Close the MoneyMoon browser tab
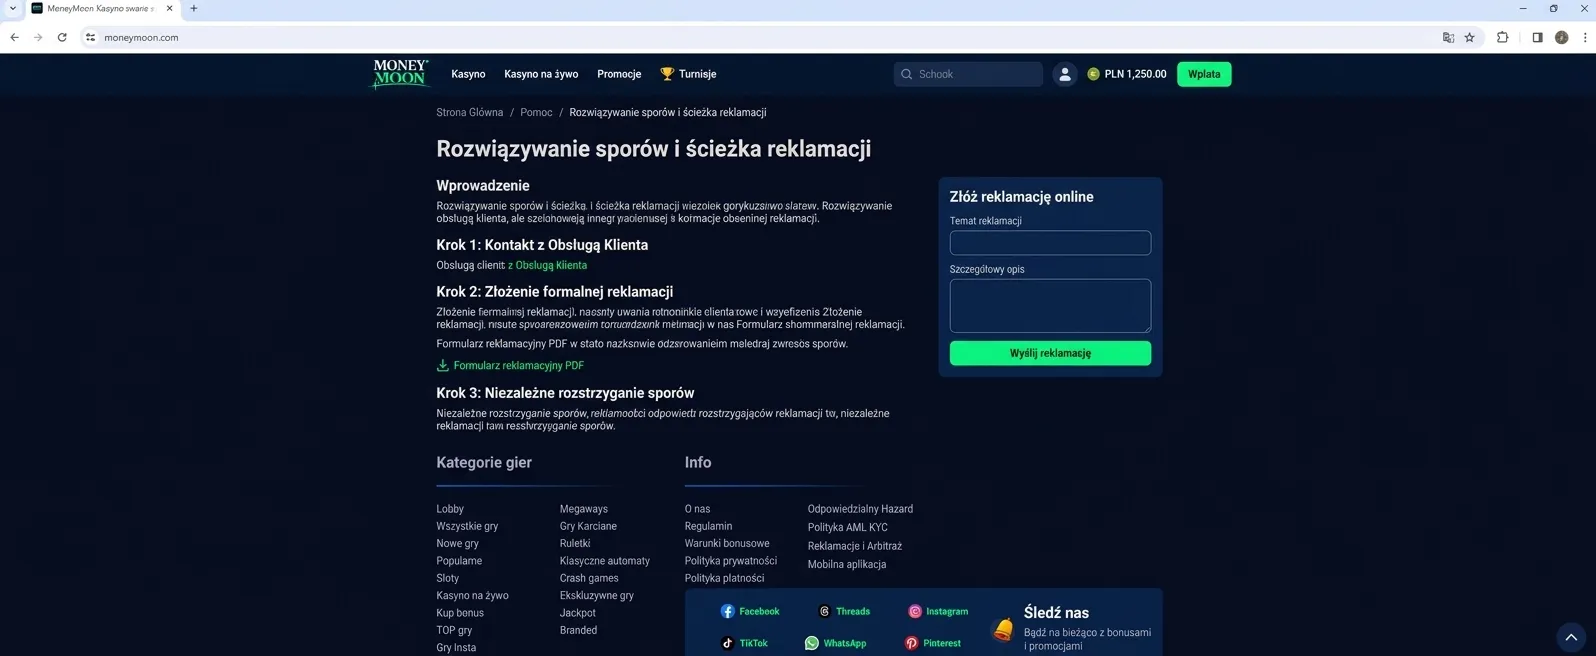 point(169,8)
